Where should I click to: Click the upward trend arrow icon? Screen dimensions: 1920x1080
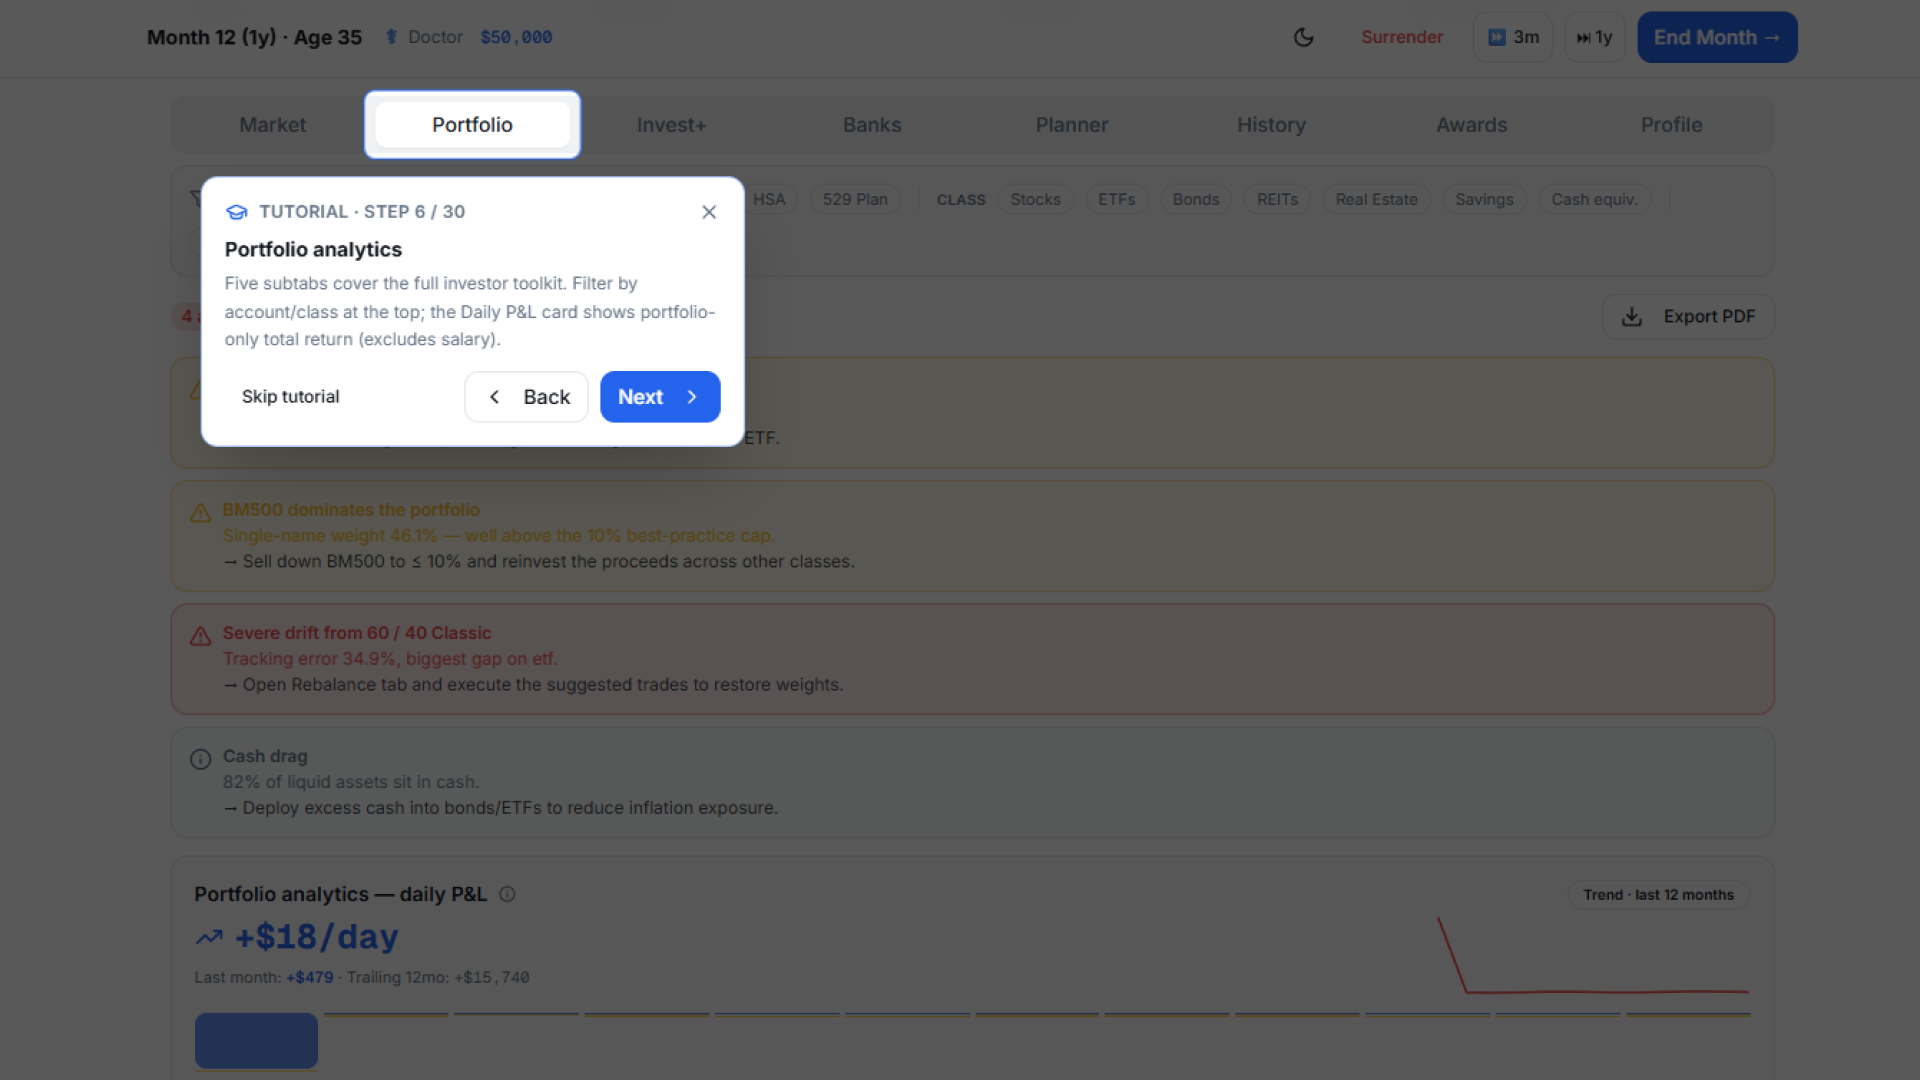point(209,937)
